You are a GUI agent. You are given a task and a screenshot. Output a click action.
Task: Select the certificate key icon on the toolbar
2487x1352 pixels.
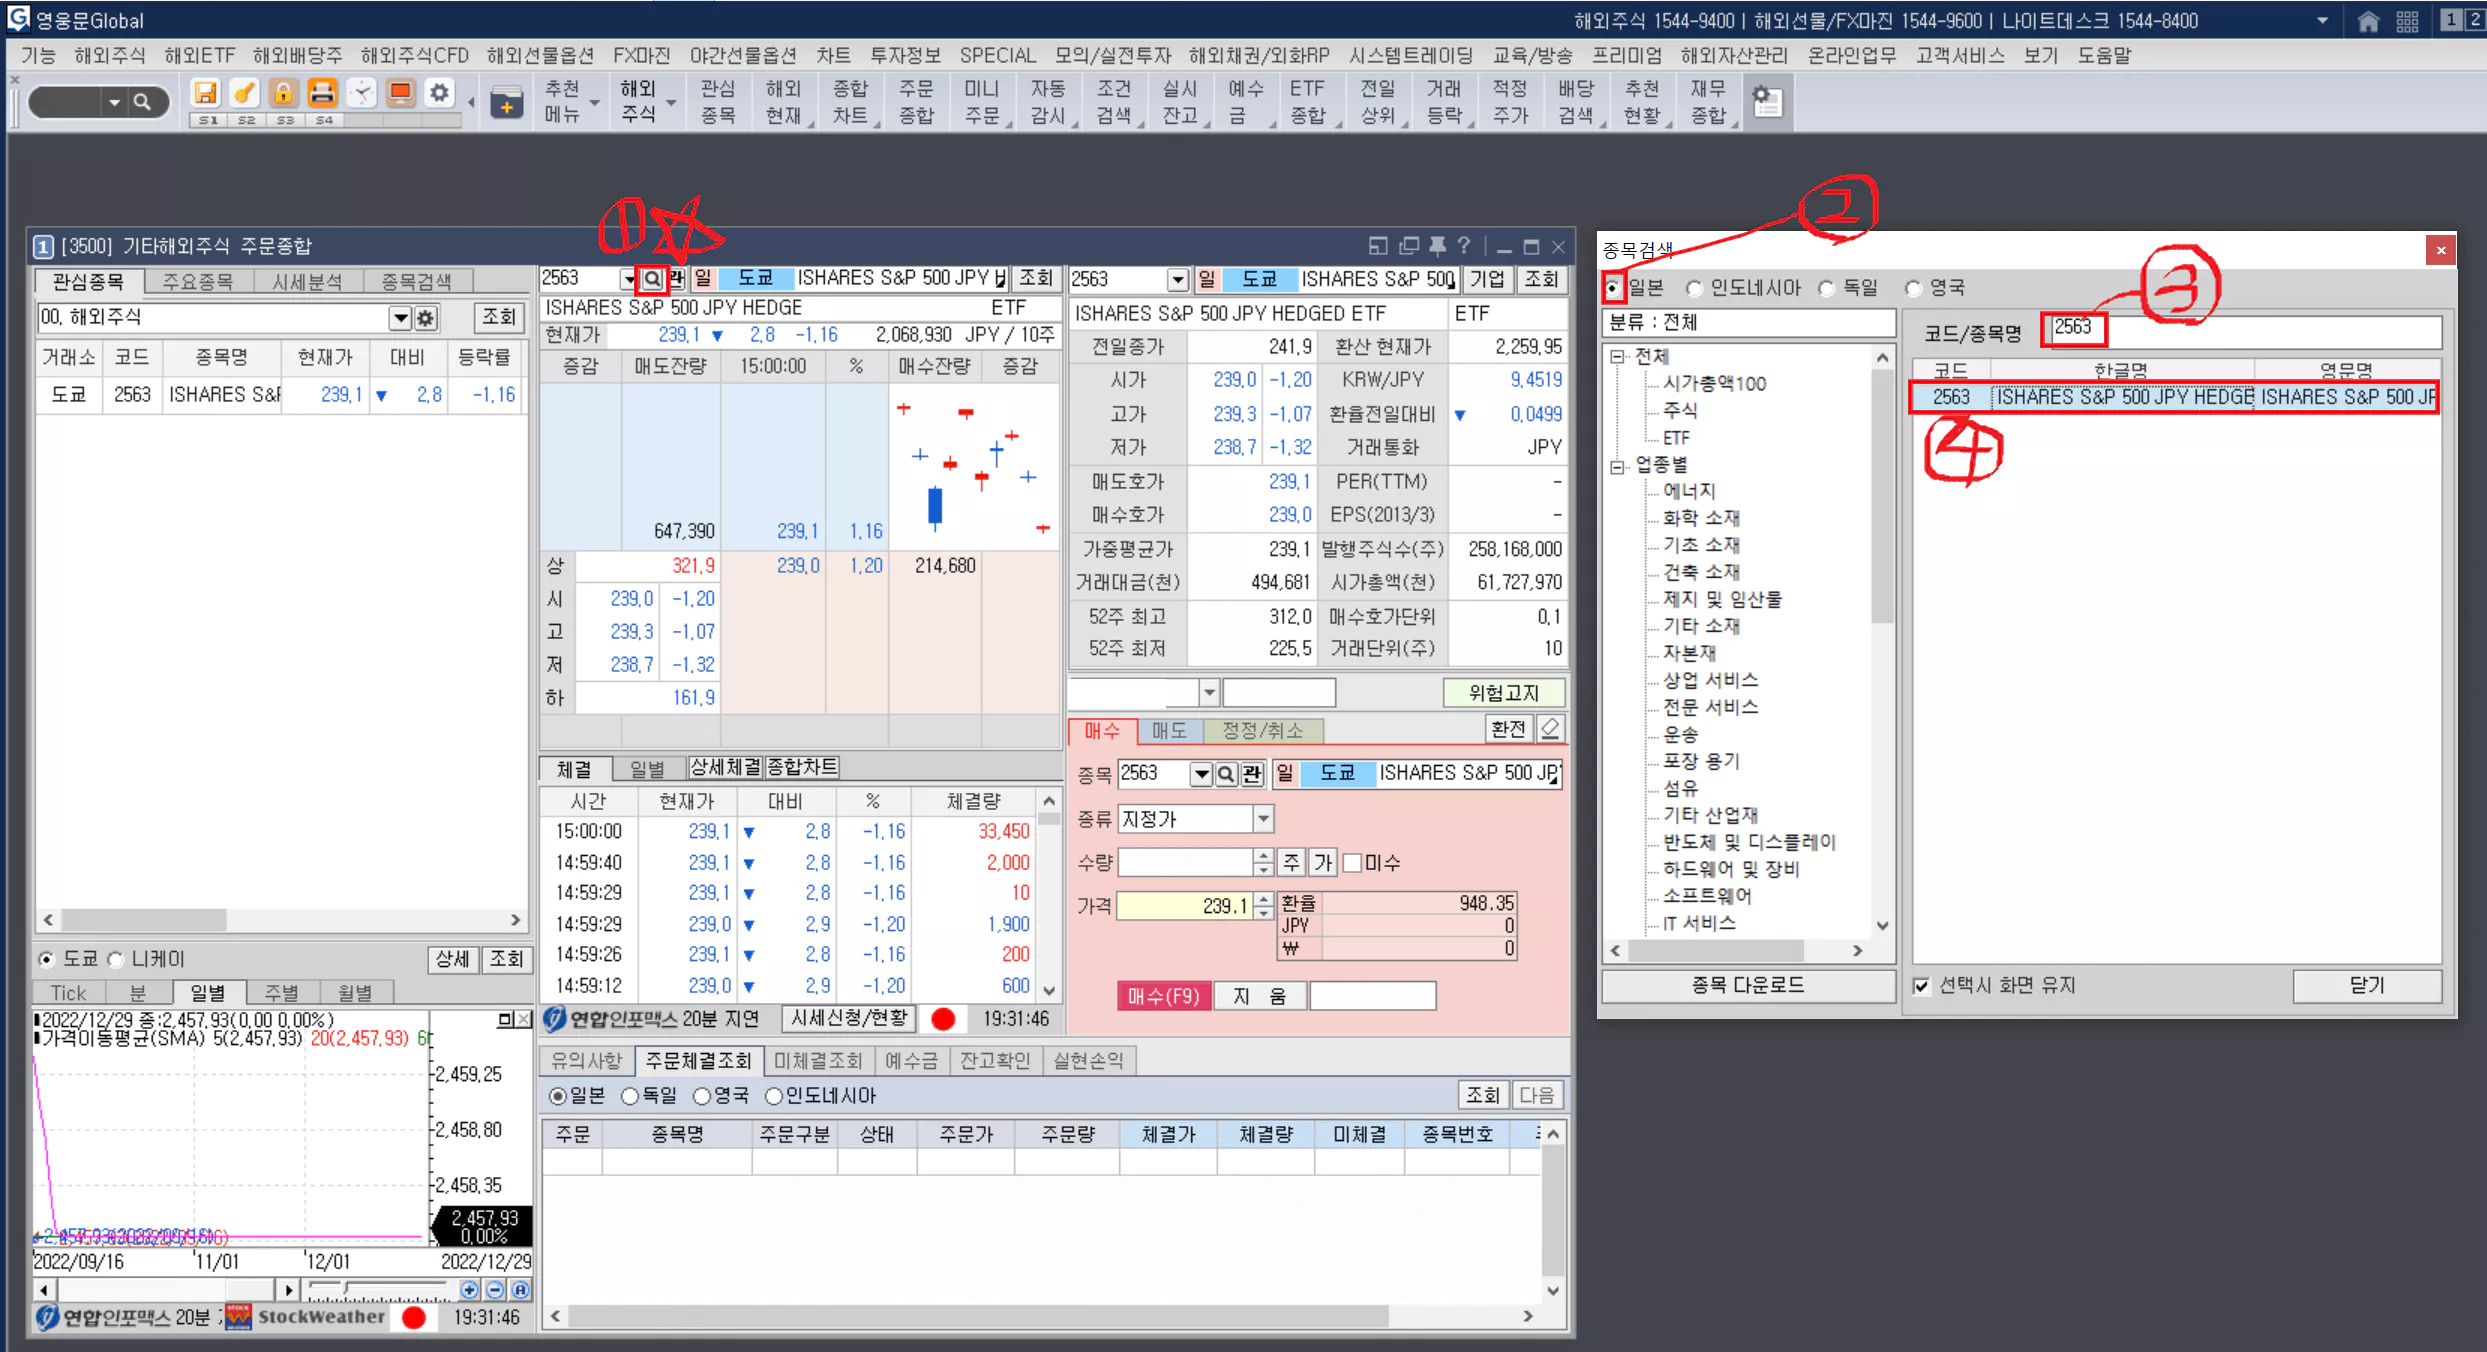click(244, 92)
